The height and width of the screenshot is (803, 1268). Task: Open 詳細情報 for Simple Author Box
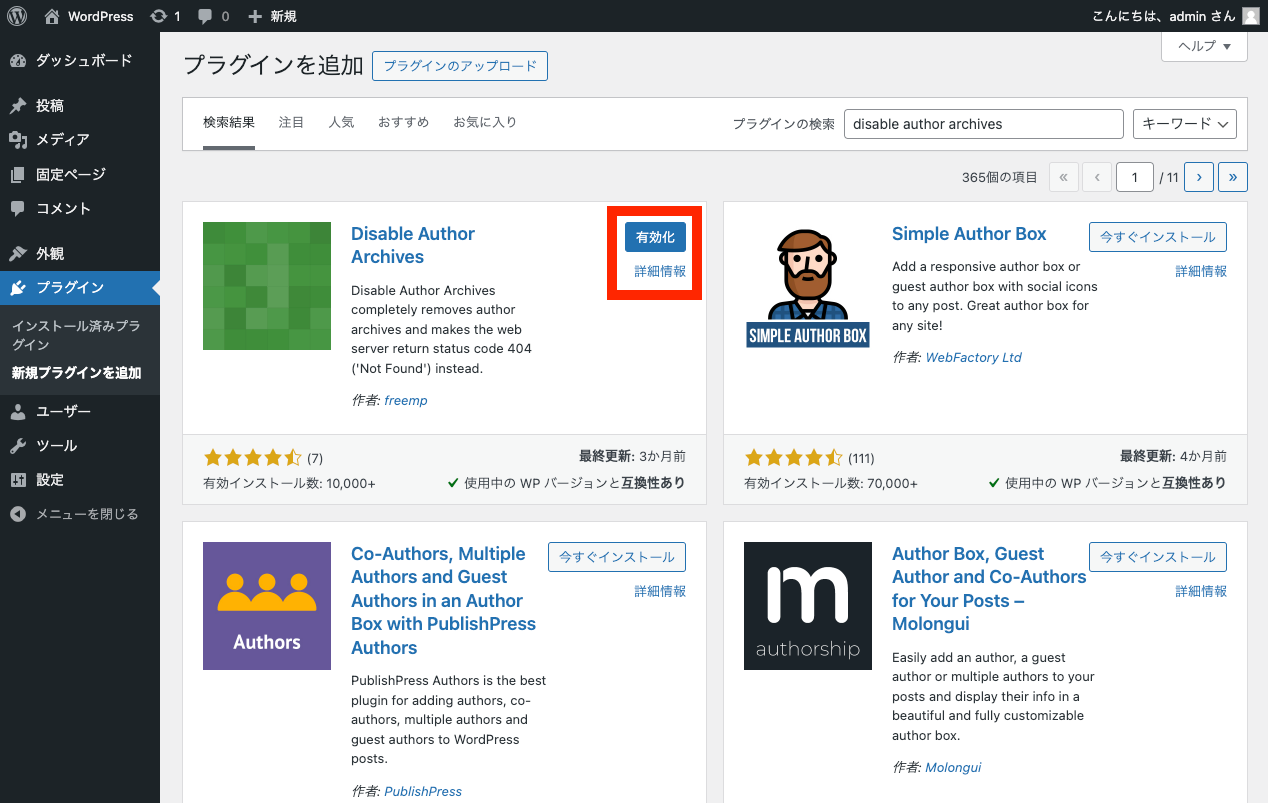pos(1201,271)
